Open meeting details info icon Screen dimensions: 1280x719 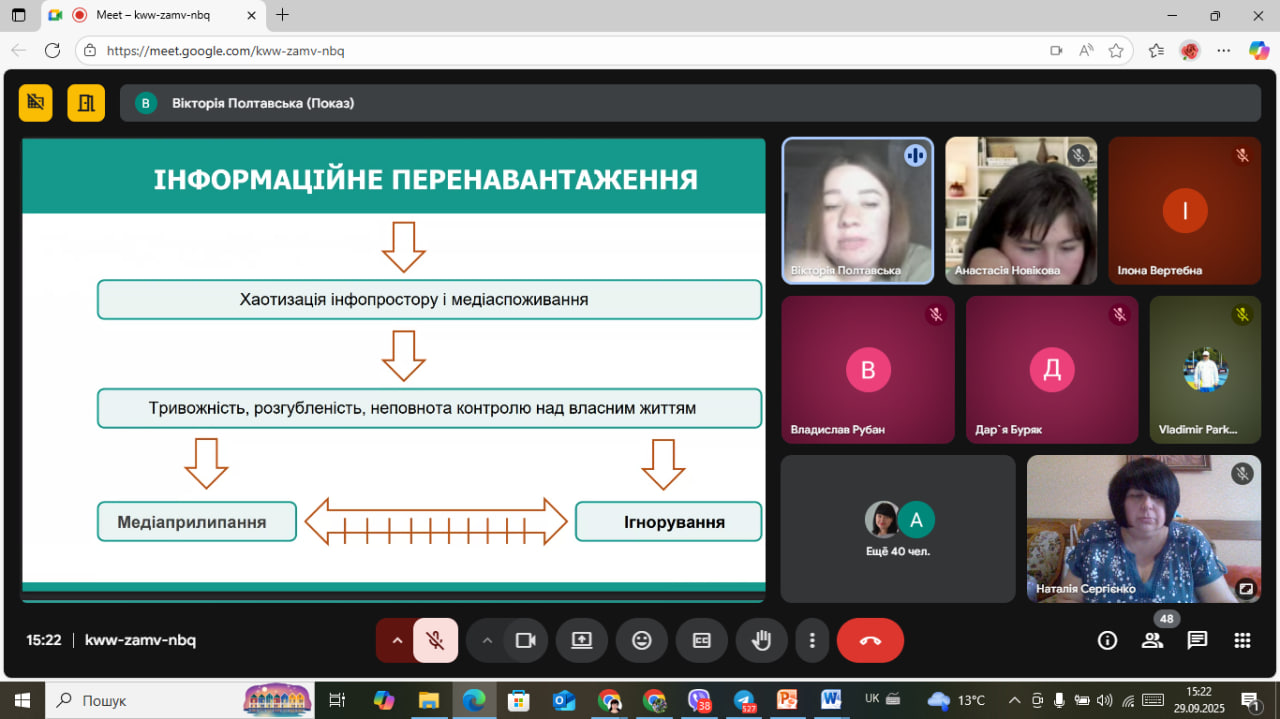click(1107, 641)
